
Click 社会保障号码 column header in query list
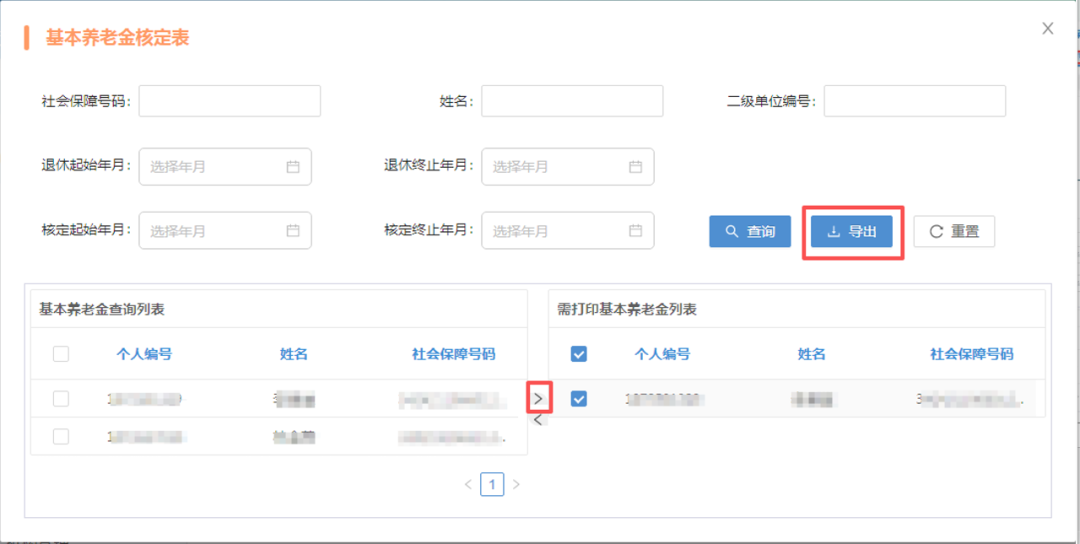[x=453, y=354]
